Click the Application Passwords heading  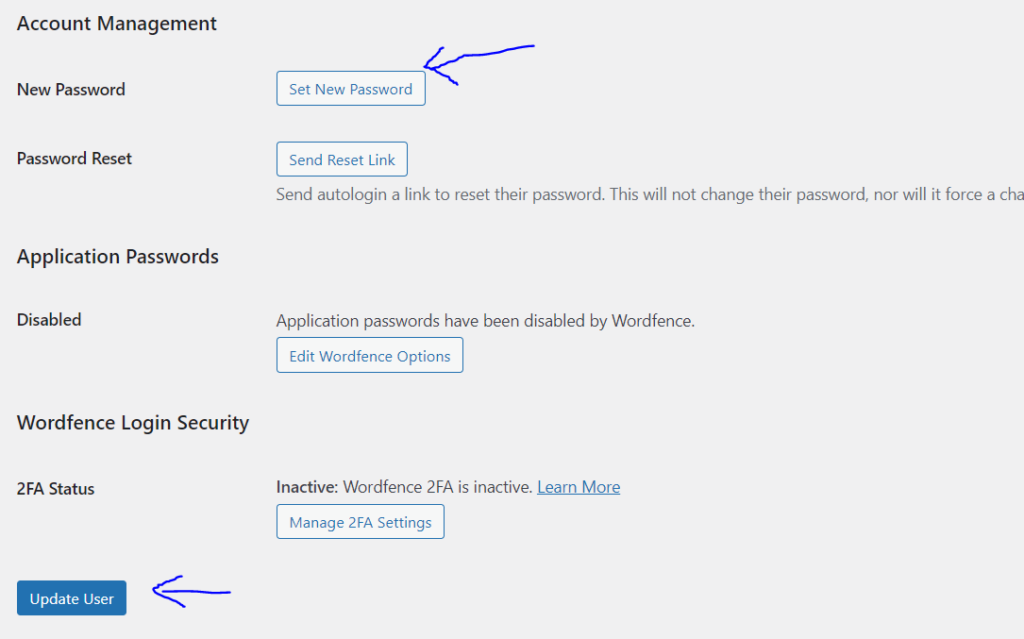[118, 257]
